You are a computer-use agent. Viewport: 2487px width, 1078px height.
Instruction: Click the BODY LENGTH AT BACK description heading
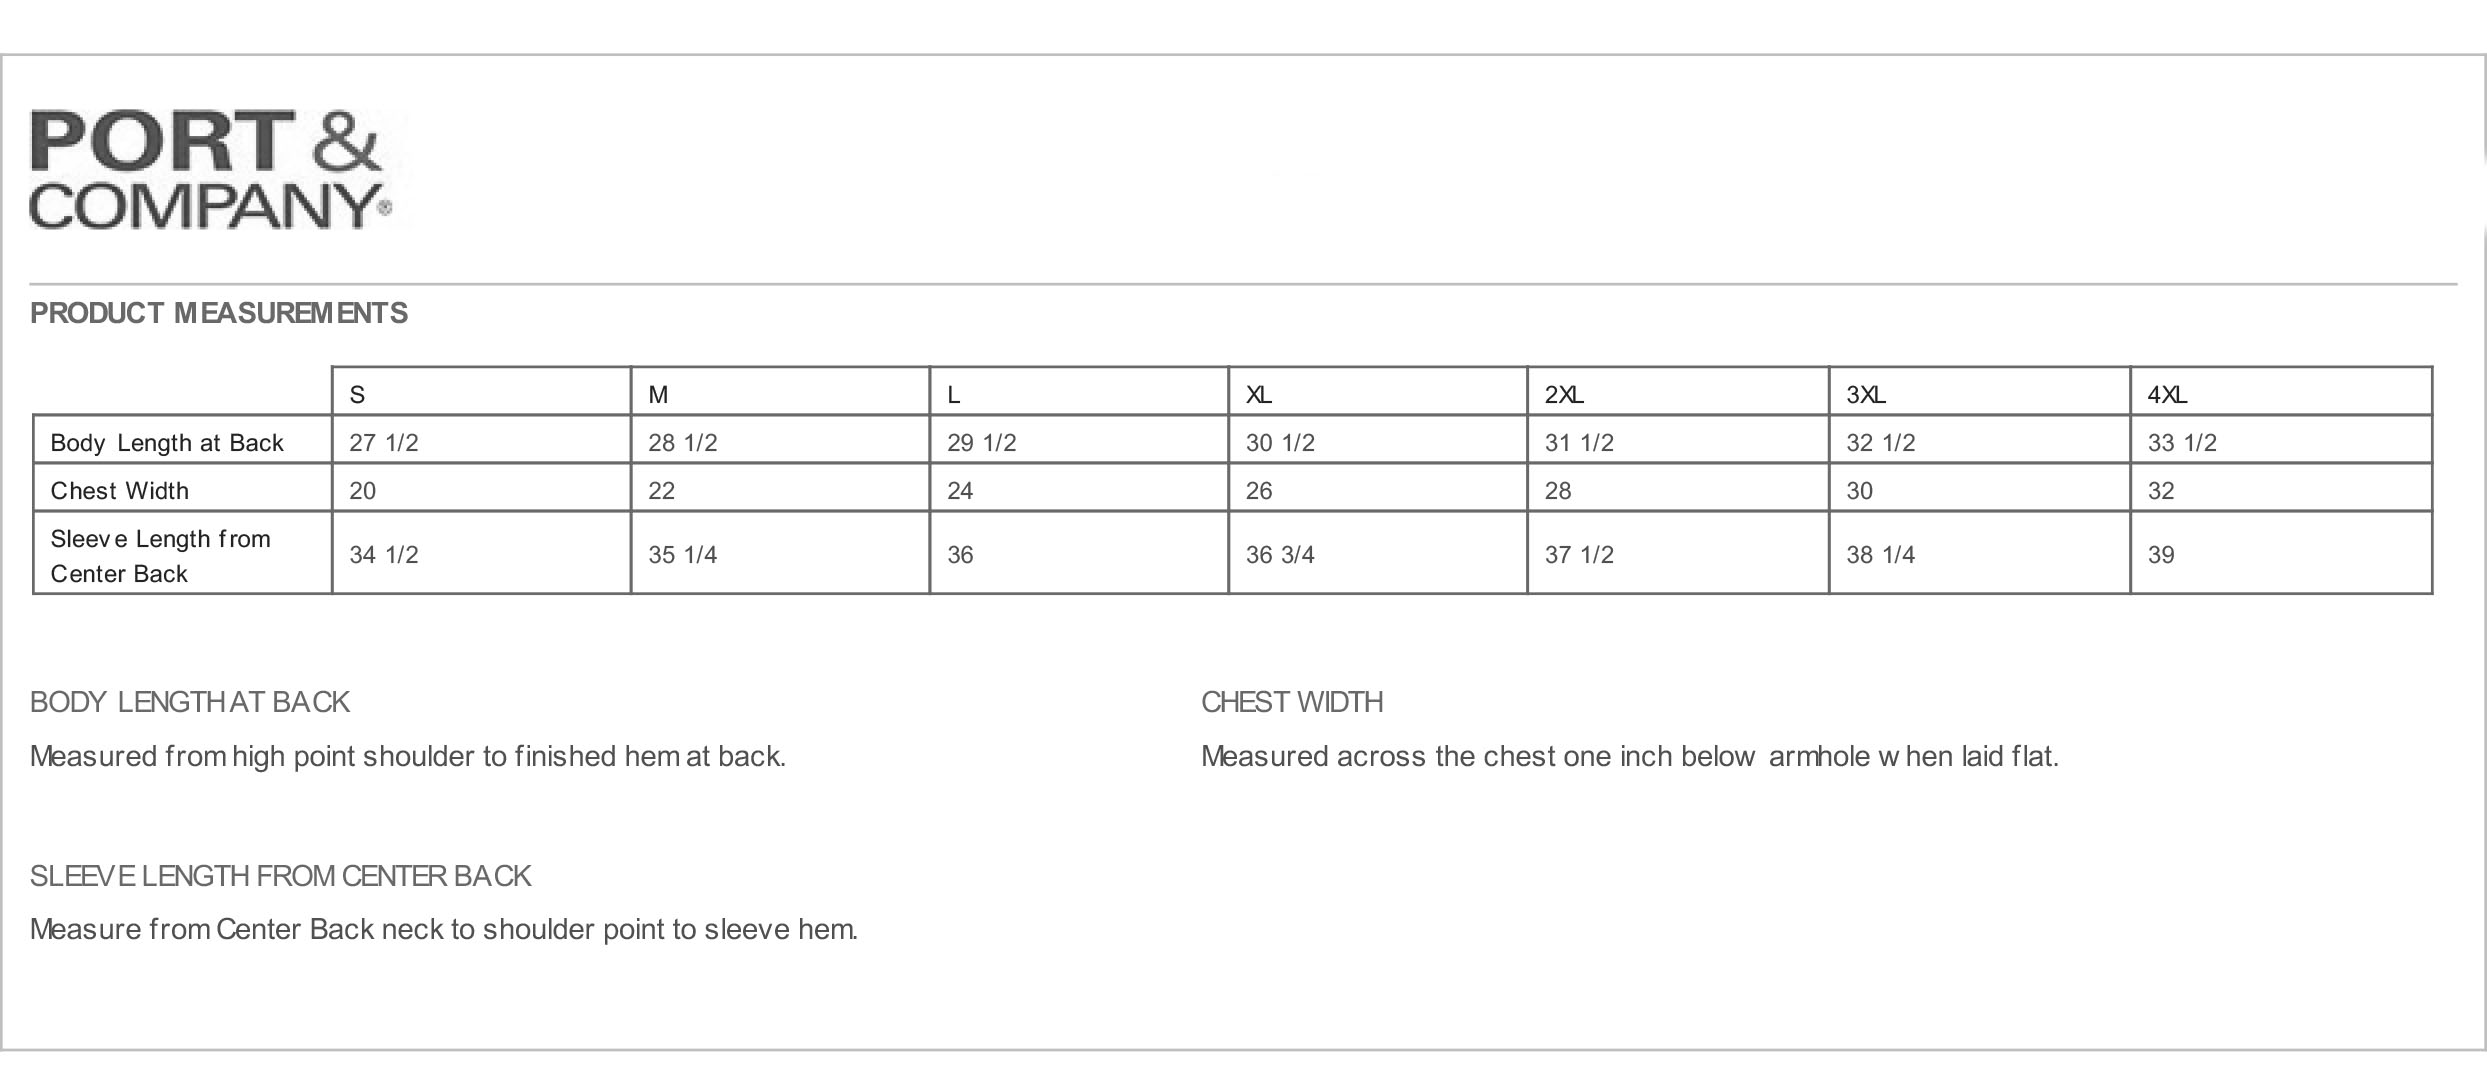coord(190,702)
